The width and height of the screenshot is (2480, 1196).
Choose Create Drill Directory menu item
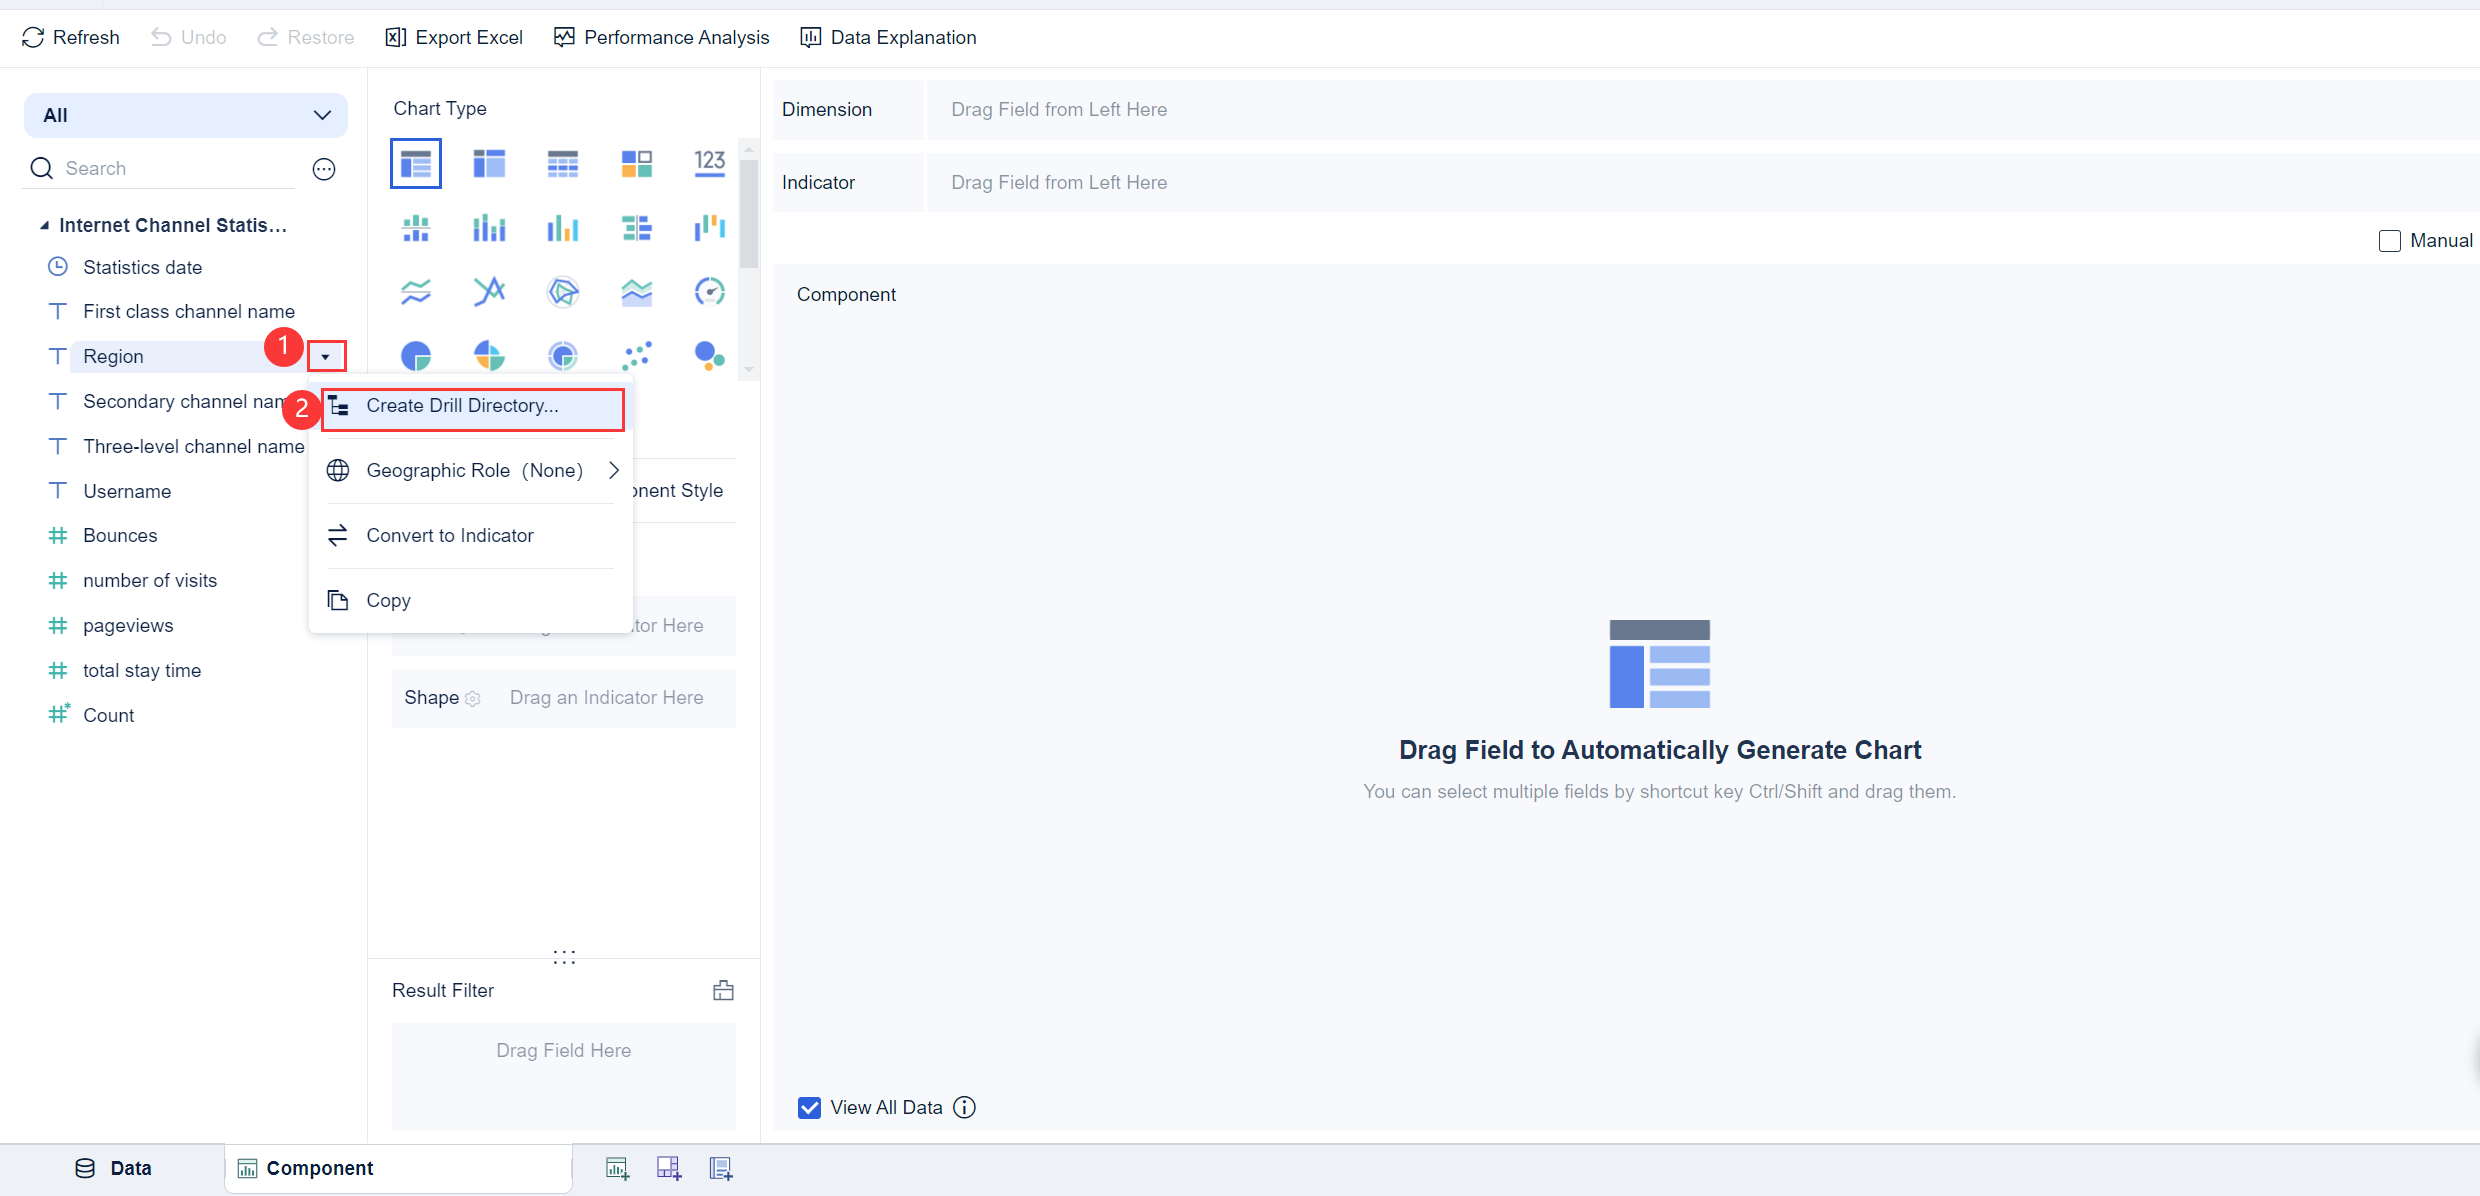(x=462, y=406)
